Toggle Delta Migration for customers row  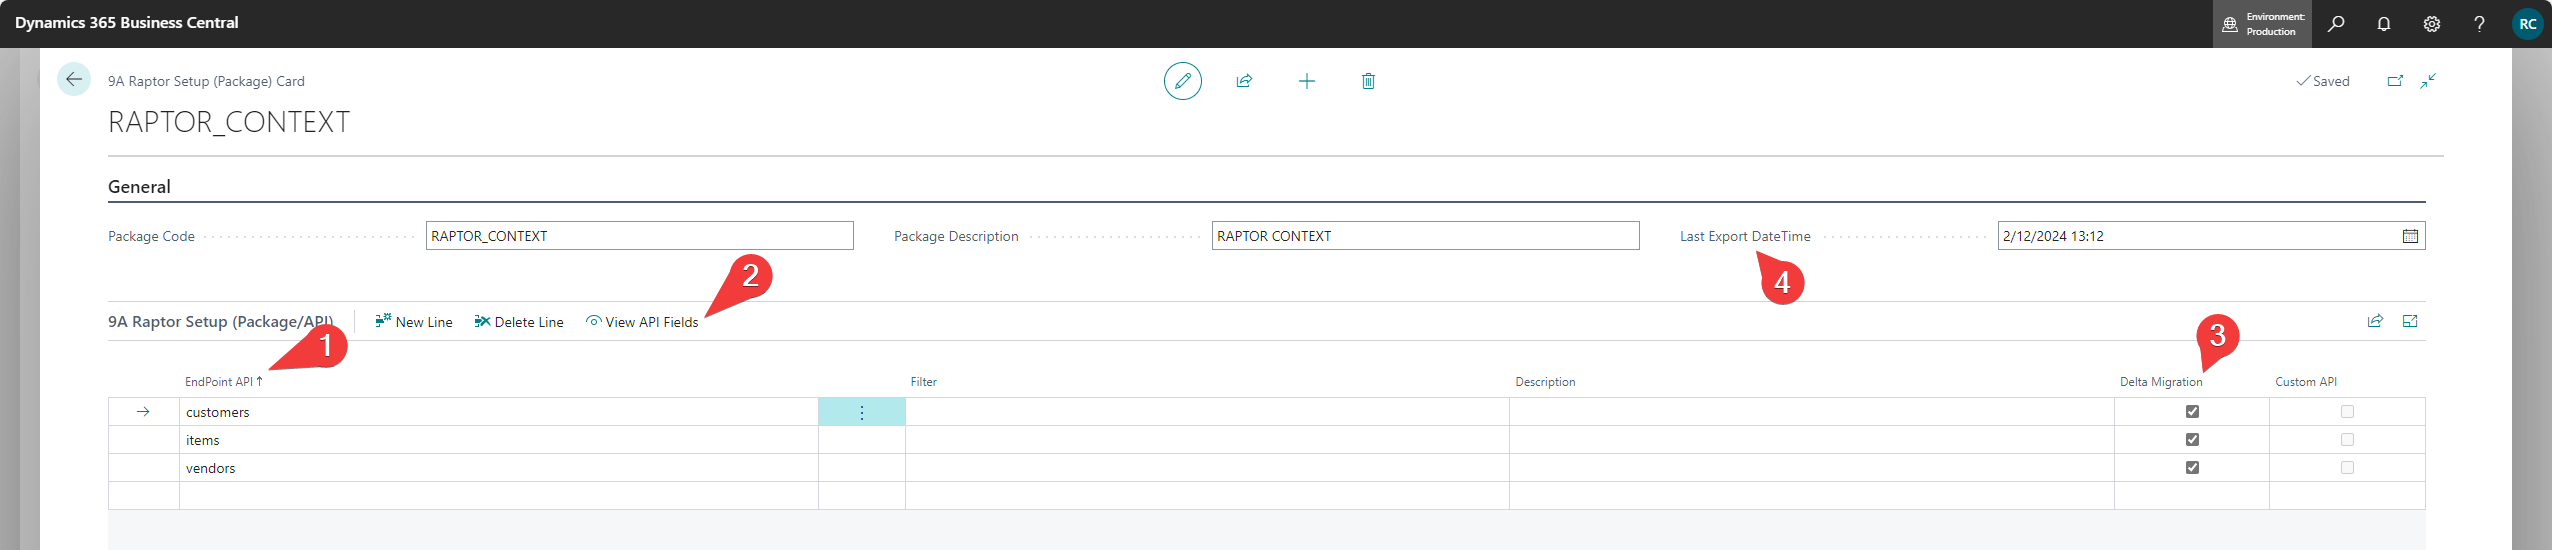(x=2192, y=412)
